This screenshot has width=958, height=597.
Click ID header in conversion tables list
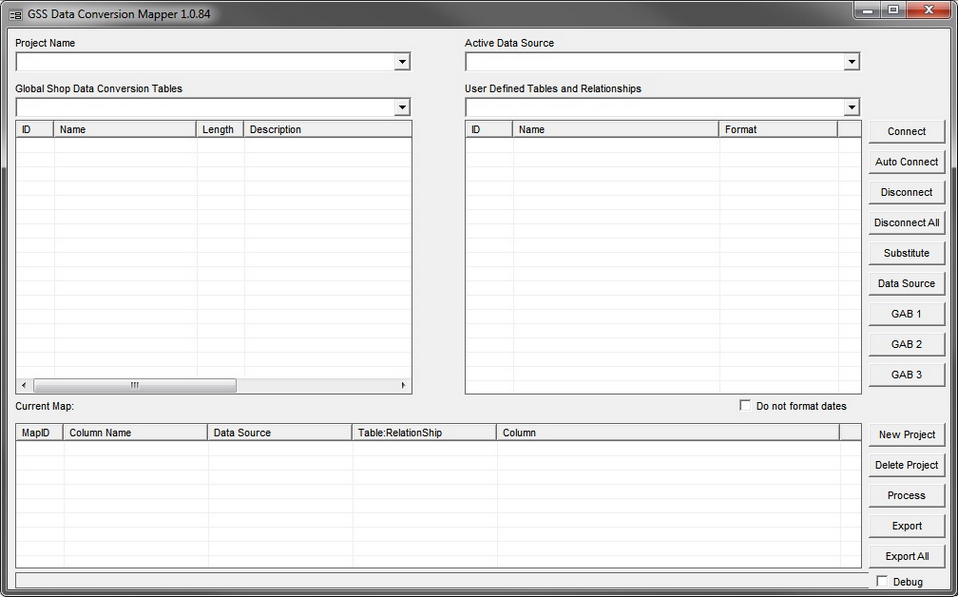(x=35, y=130)
